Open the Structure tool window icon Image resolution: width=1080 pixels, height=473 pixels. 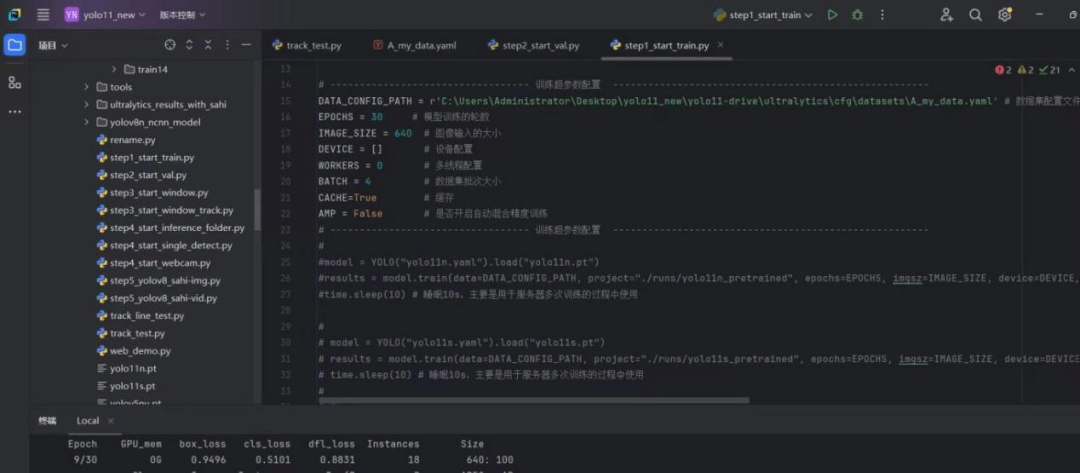coord(14,83)
